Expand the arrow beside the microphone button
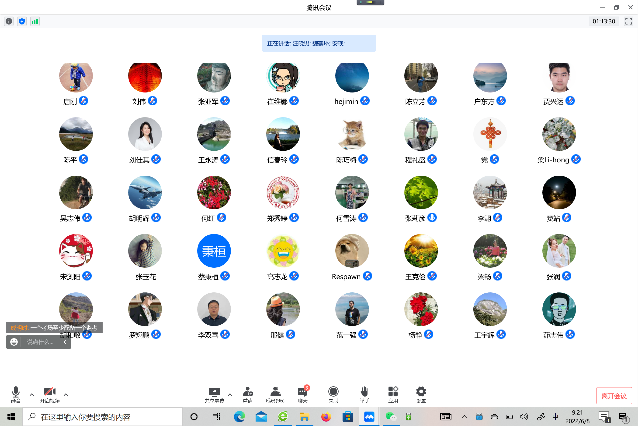This screenshot has width=638, height=426. pyautogui.click(x=31, y=393)
